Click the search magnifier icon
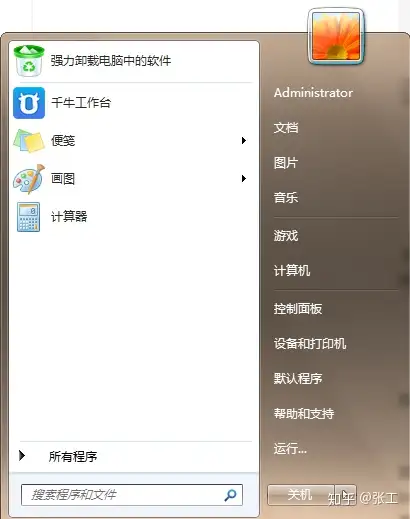 pyautogui.click(x=230, y=495)
